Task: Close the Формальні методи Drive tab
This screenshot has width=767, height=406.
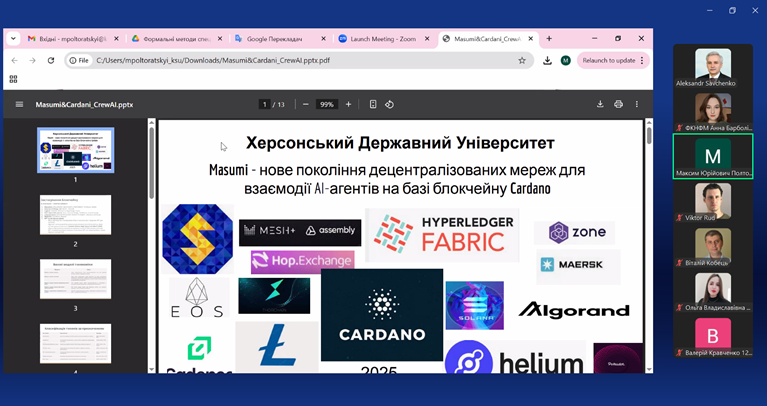Action: (x=220, y=39)
